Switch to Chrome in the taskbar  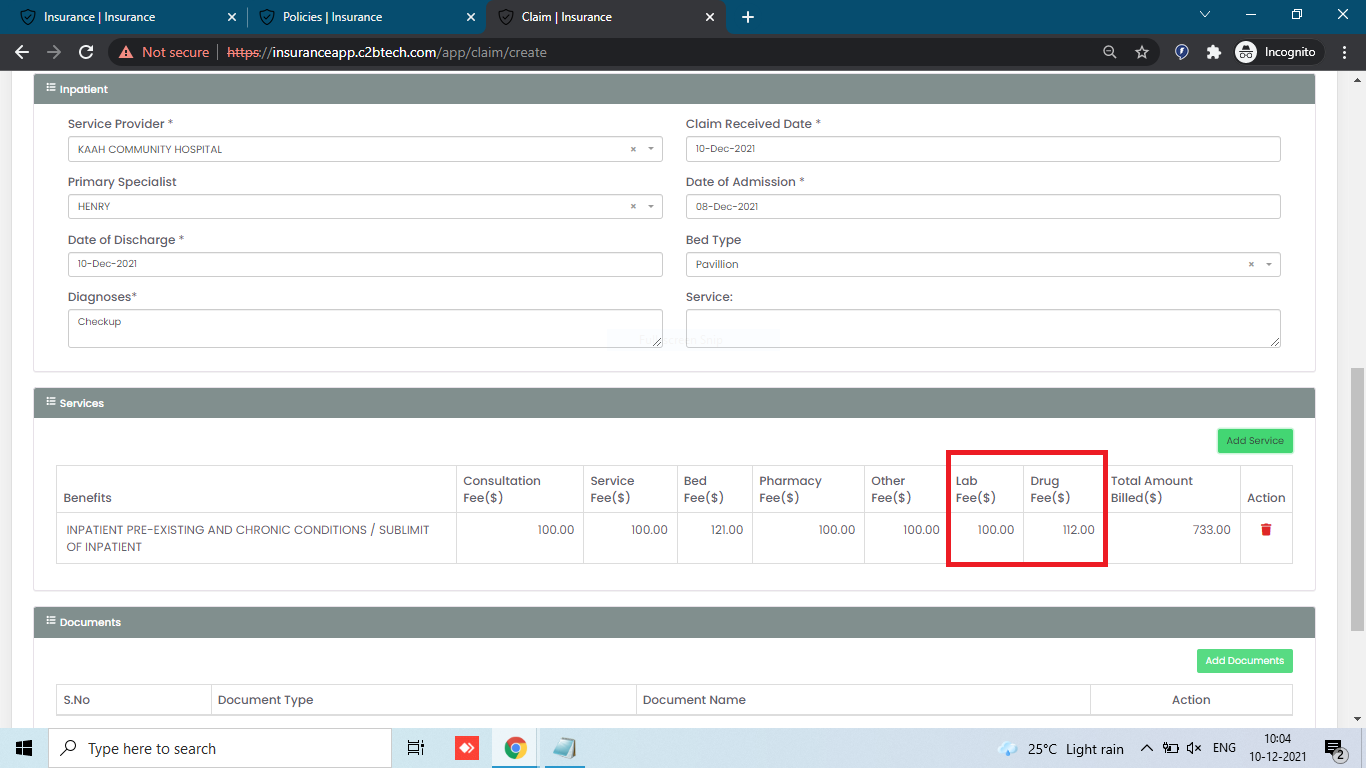(516, 748)
